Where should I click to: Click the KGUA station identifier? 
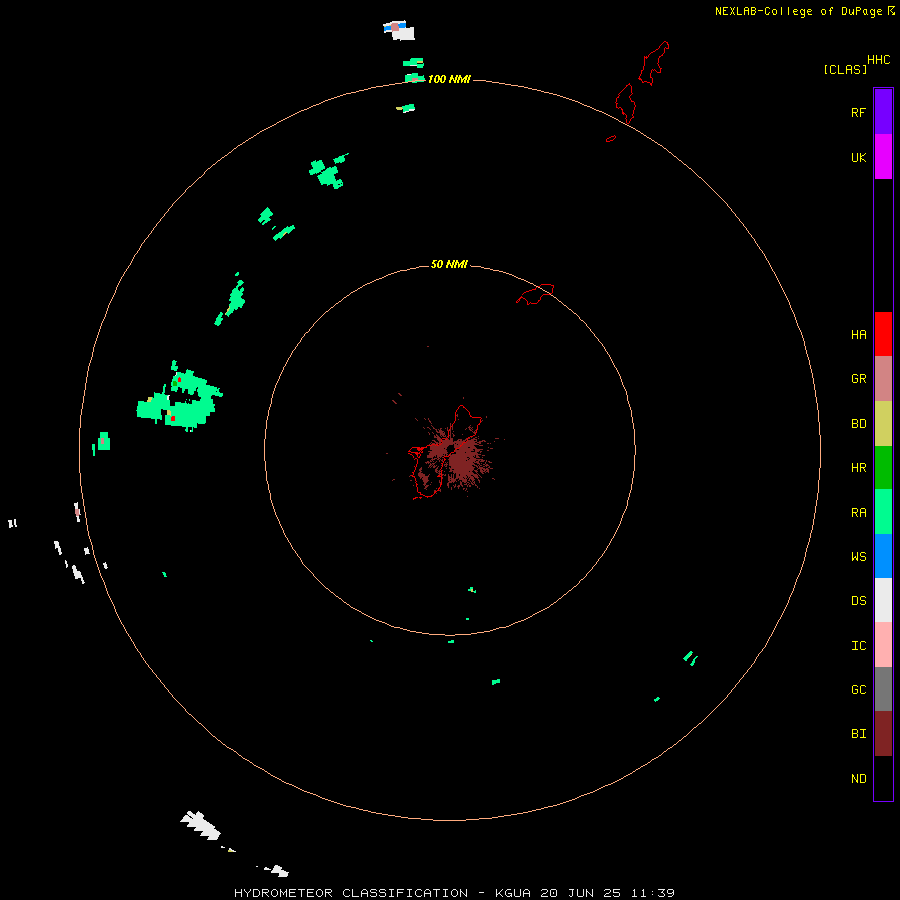pyautogui.click(x=513, y=893)
